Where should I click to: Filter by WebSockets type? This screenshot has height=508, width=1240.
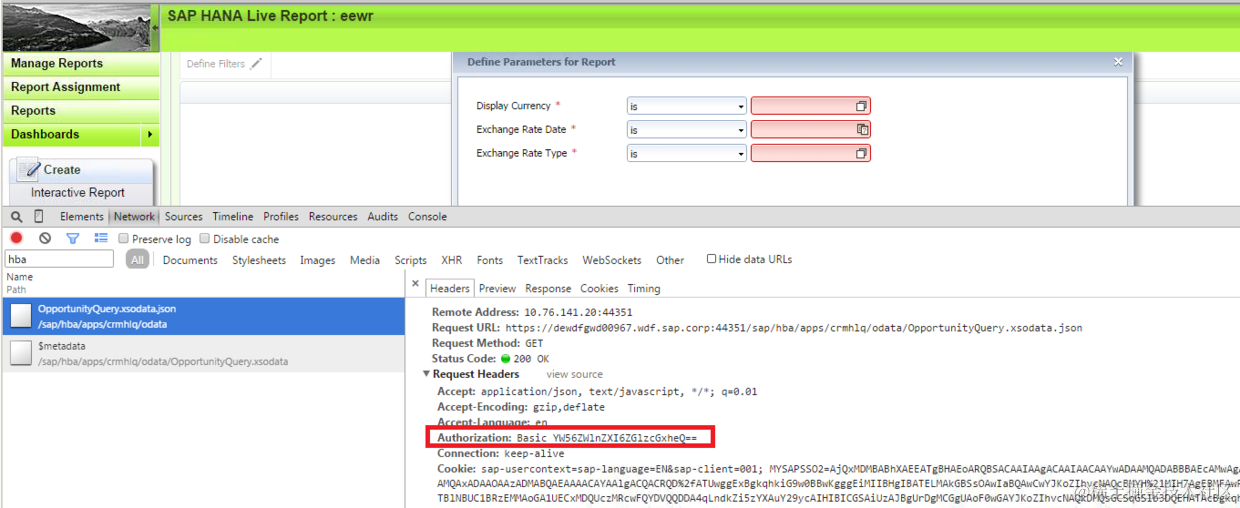(612, 260)
